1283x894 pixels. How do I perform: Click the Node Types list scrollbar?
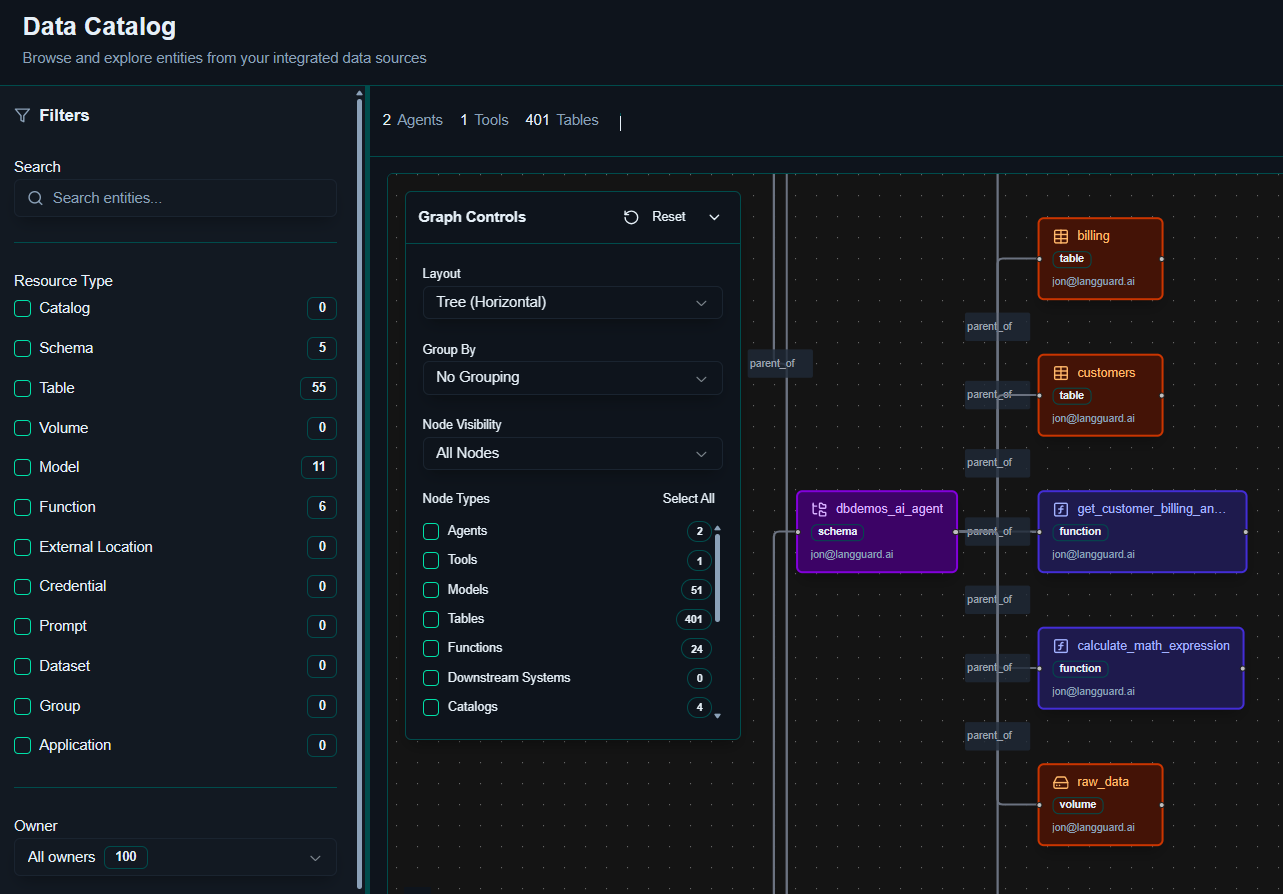pyautogui.click(x=717, y=578)
